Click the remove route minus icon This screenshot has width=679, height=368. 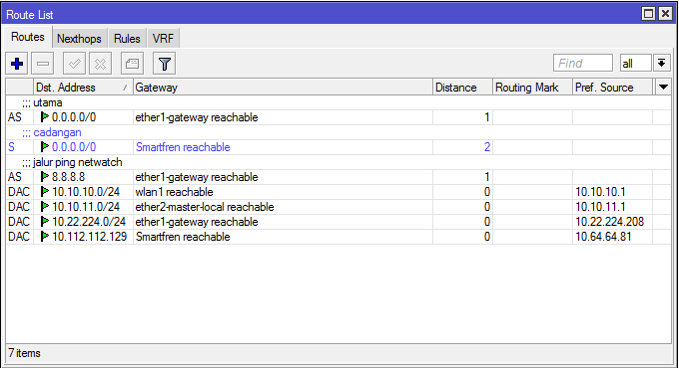[x=42, y=64]
